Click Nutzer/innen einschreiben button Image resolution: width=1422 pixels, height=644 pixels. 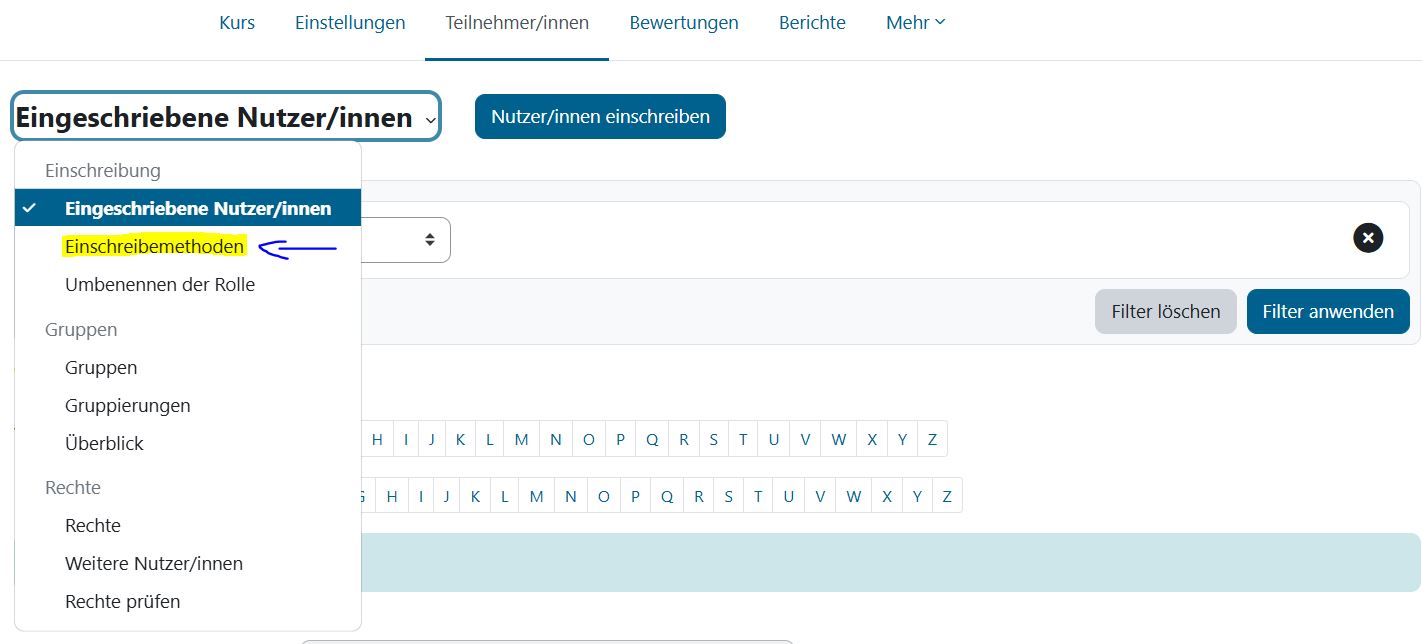coord(600,117)
